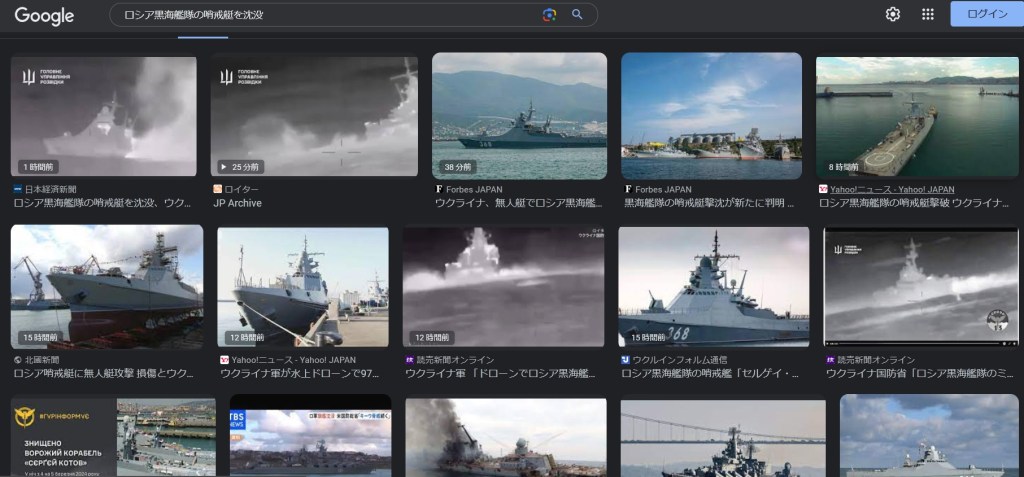
Task: Click the Yahoo!ニュース - Yahoo! JAPAN source link
Action: [x=892, y=189]
